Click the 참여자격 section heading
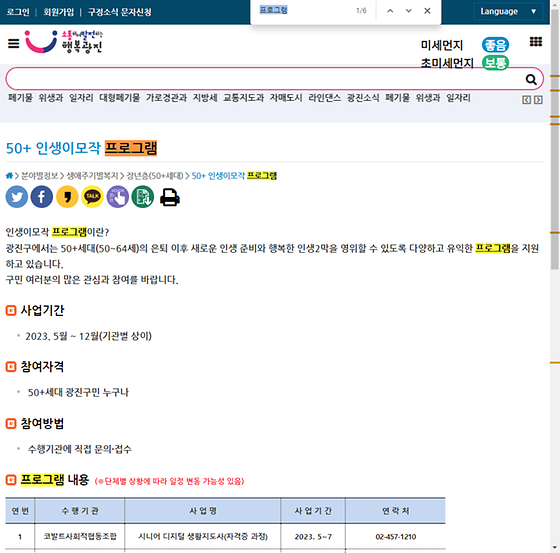Image resolution: width=560 pixels, height=553 pixels. [x=42, y=367]
